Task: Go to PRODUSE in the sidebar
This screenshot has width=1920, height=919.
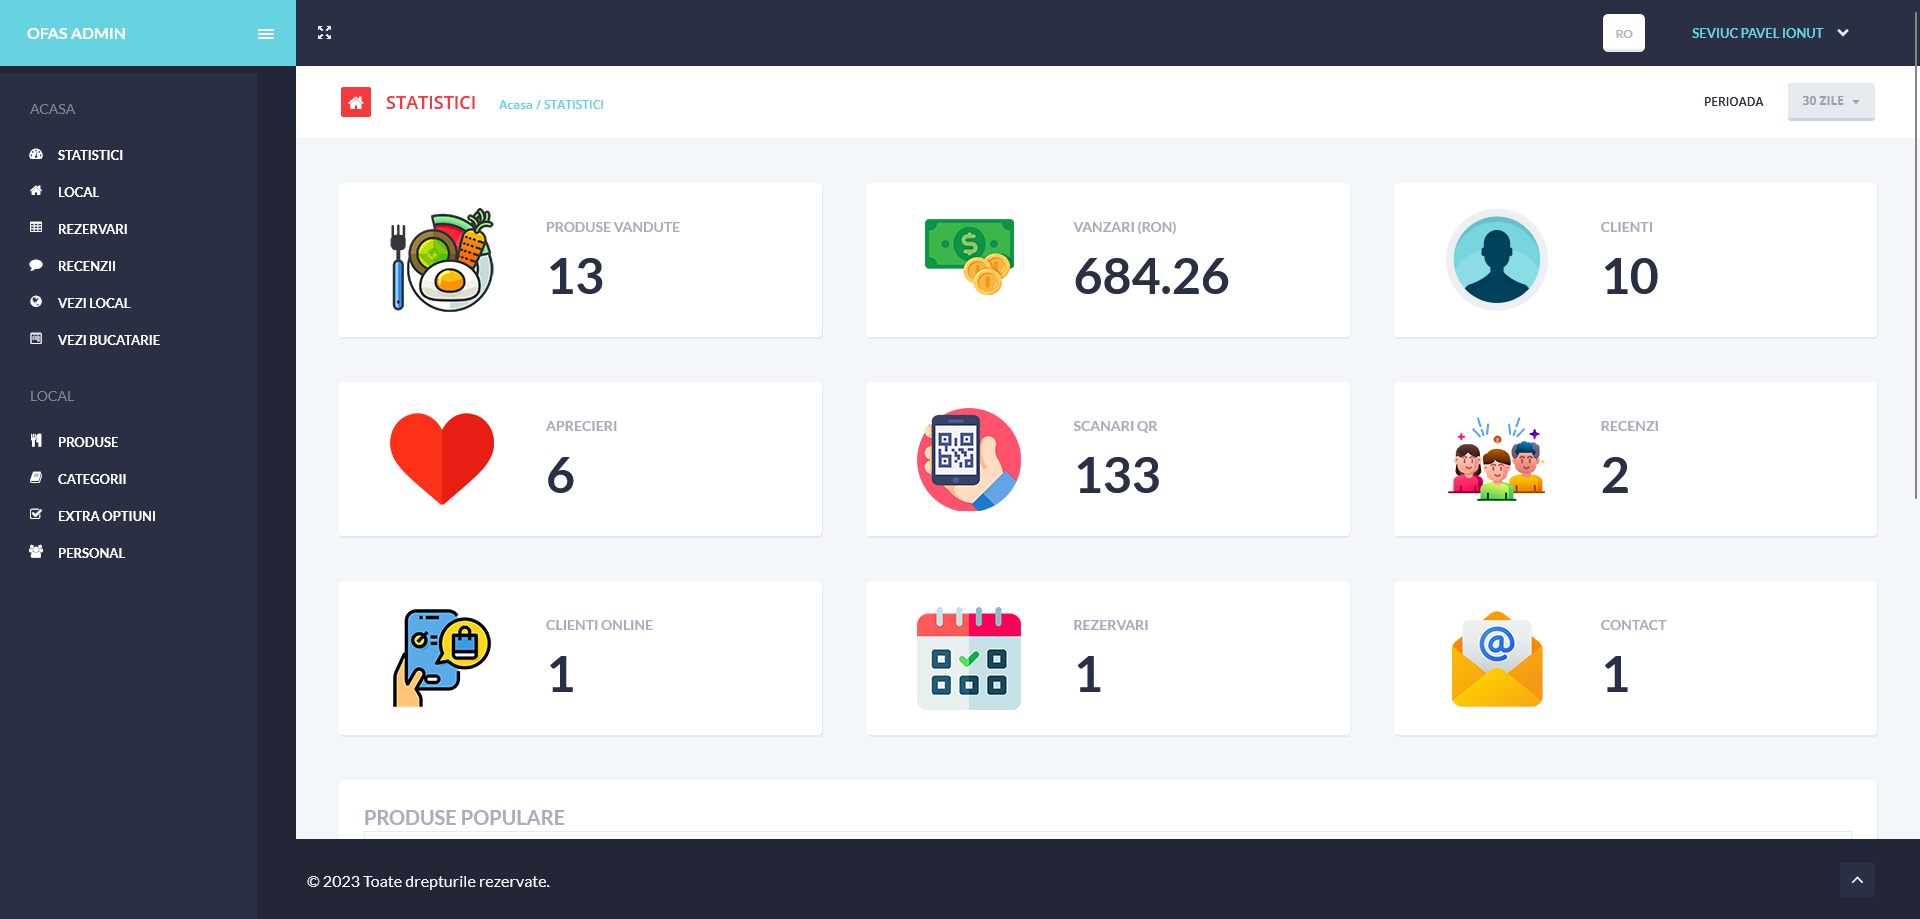Action: tap(88, 442)
